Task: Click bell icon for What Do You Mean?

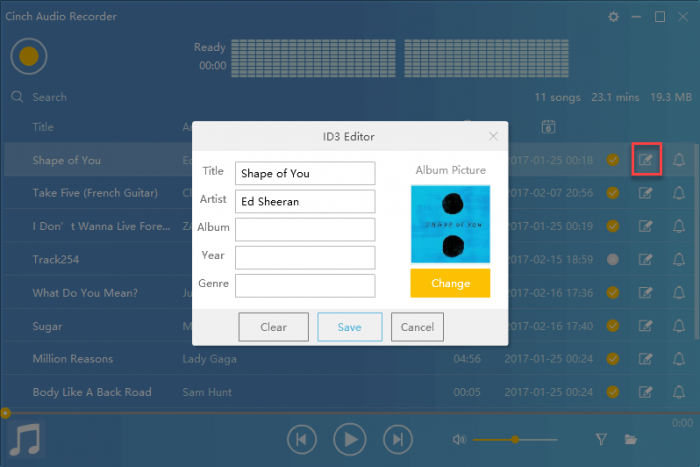Action: pyautogui.click(x=679, y=293)
